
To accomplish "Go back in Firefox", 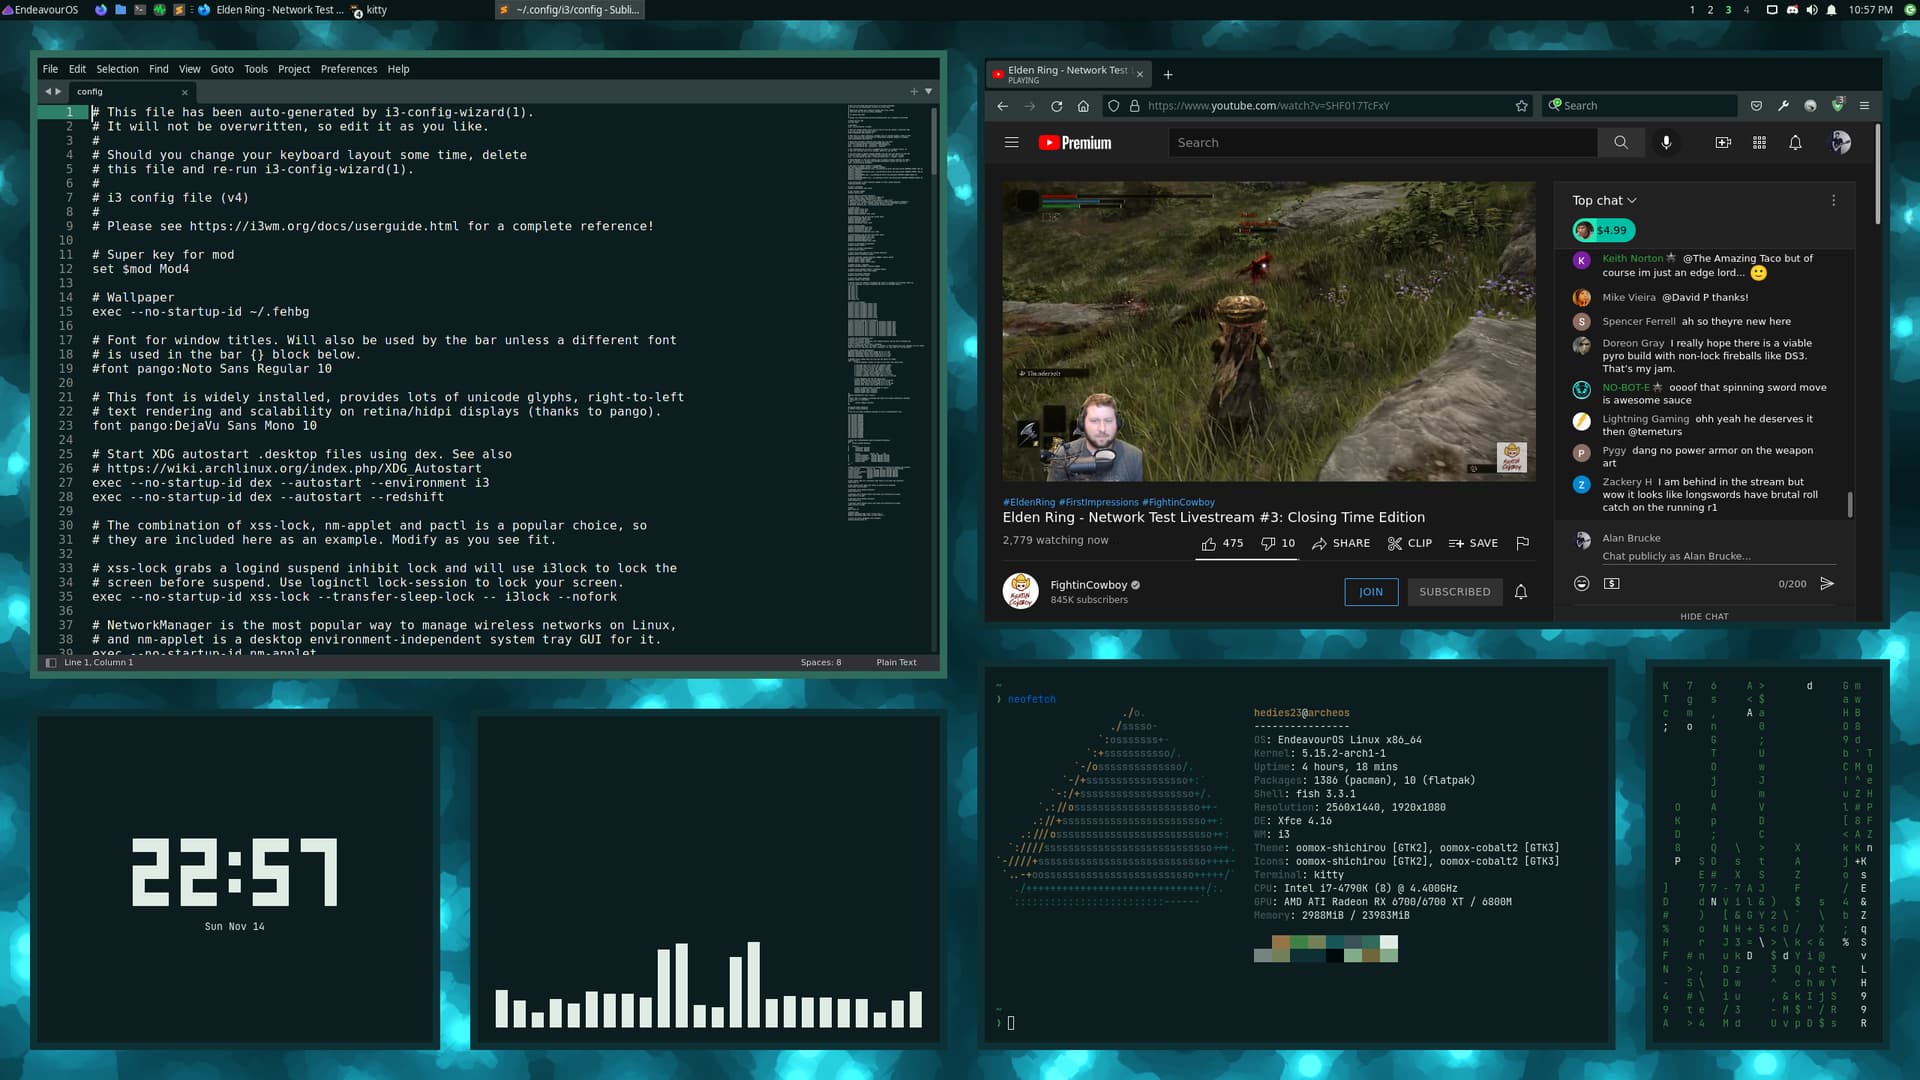I will 1003,105.
